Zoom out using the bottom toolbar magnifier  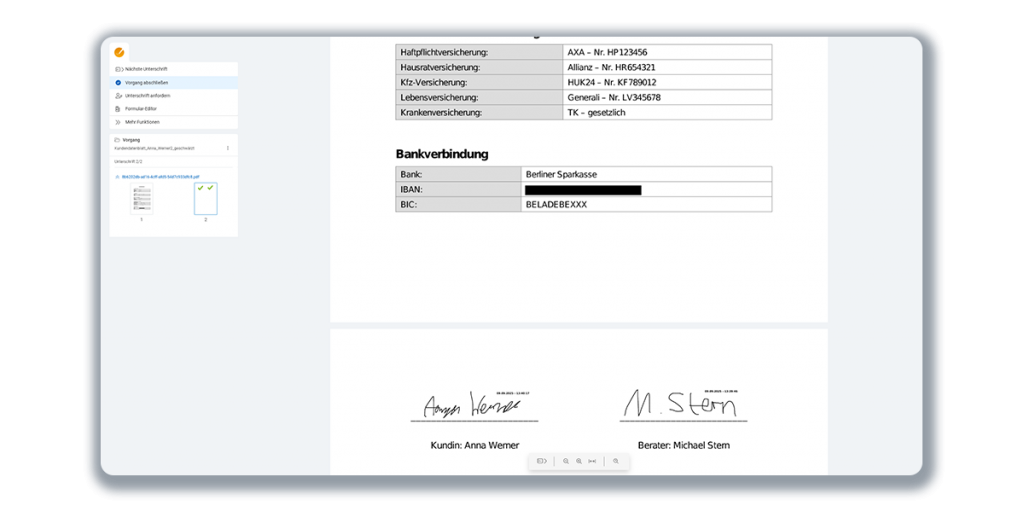[566, 461]
